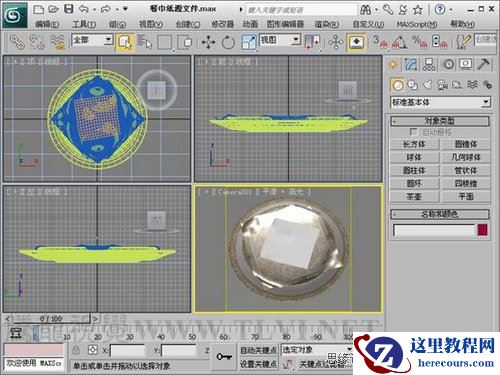This screenshot has height=375, width=500.
Task: Open the 工具(T) menu
Action: click(x=84, y=24)
